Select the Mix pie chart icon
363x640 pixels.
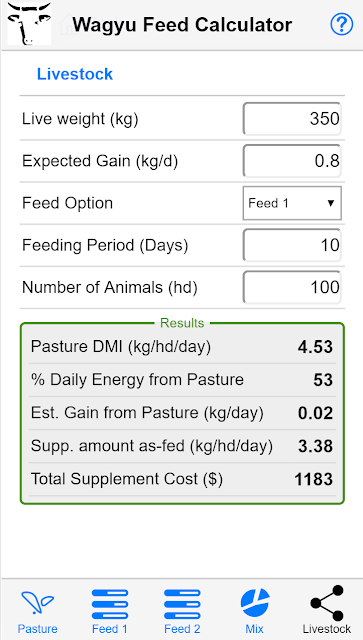click(x=255, y=602)
